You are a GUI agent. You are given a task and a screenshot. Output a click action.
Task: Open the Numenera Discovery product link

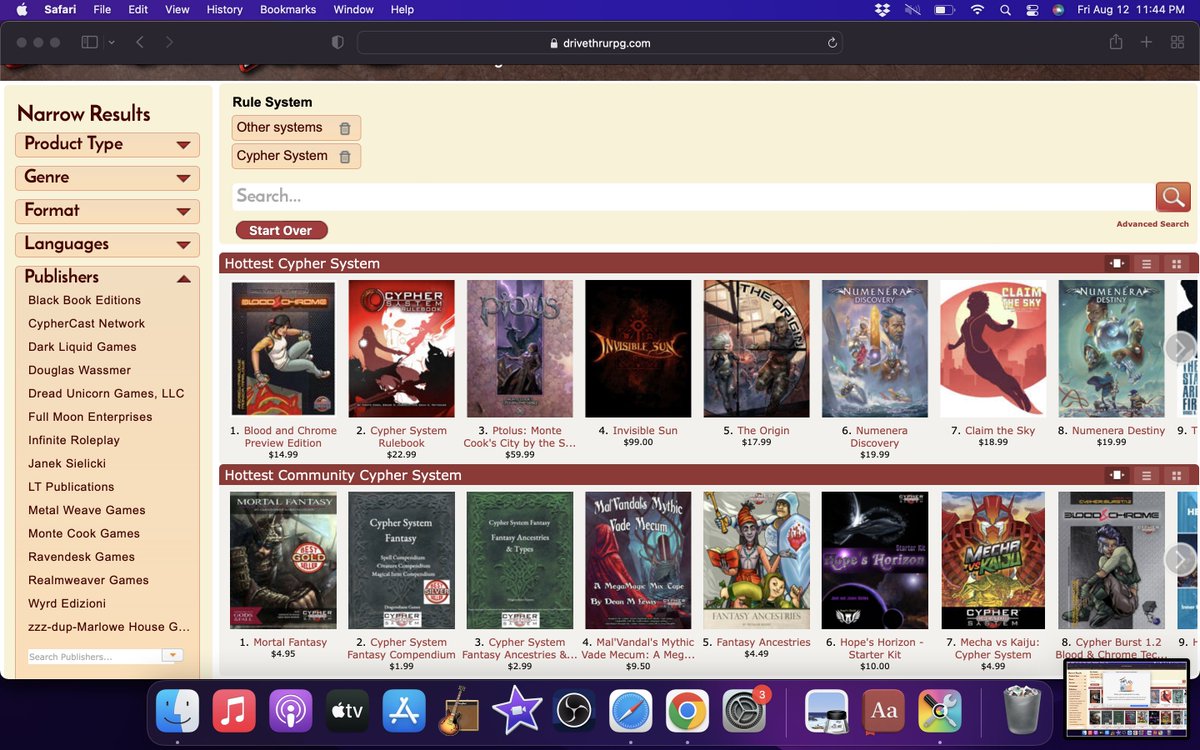coord(875,437)
